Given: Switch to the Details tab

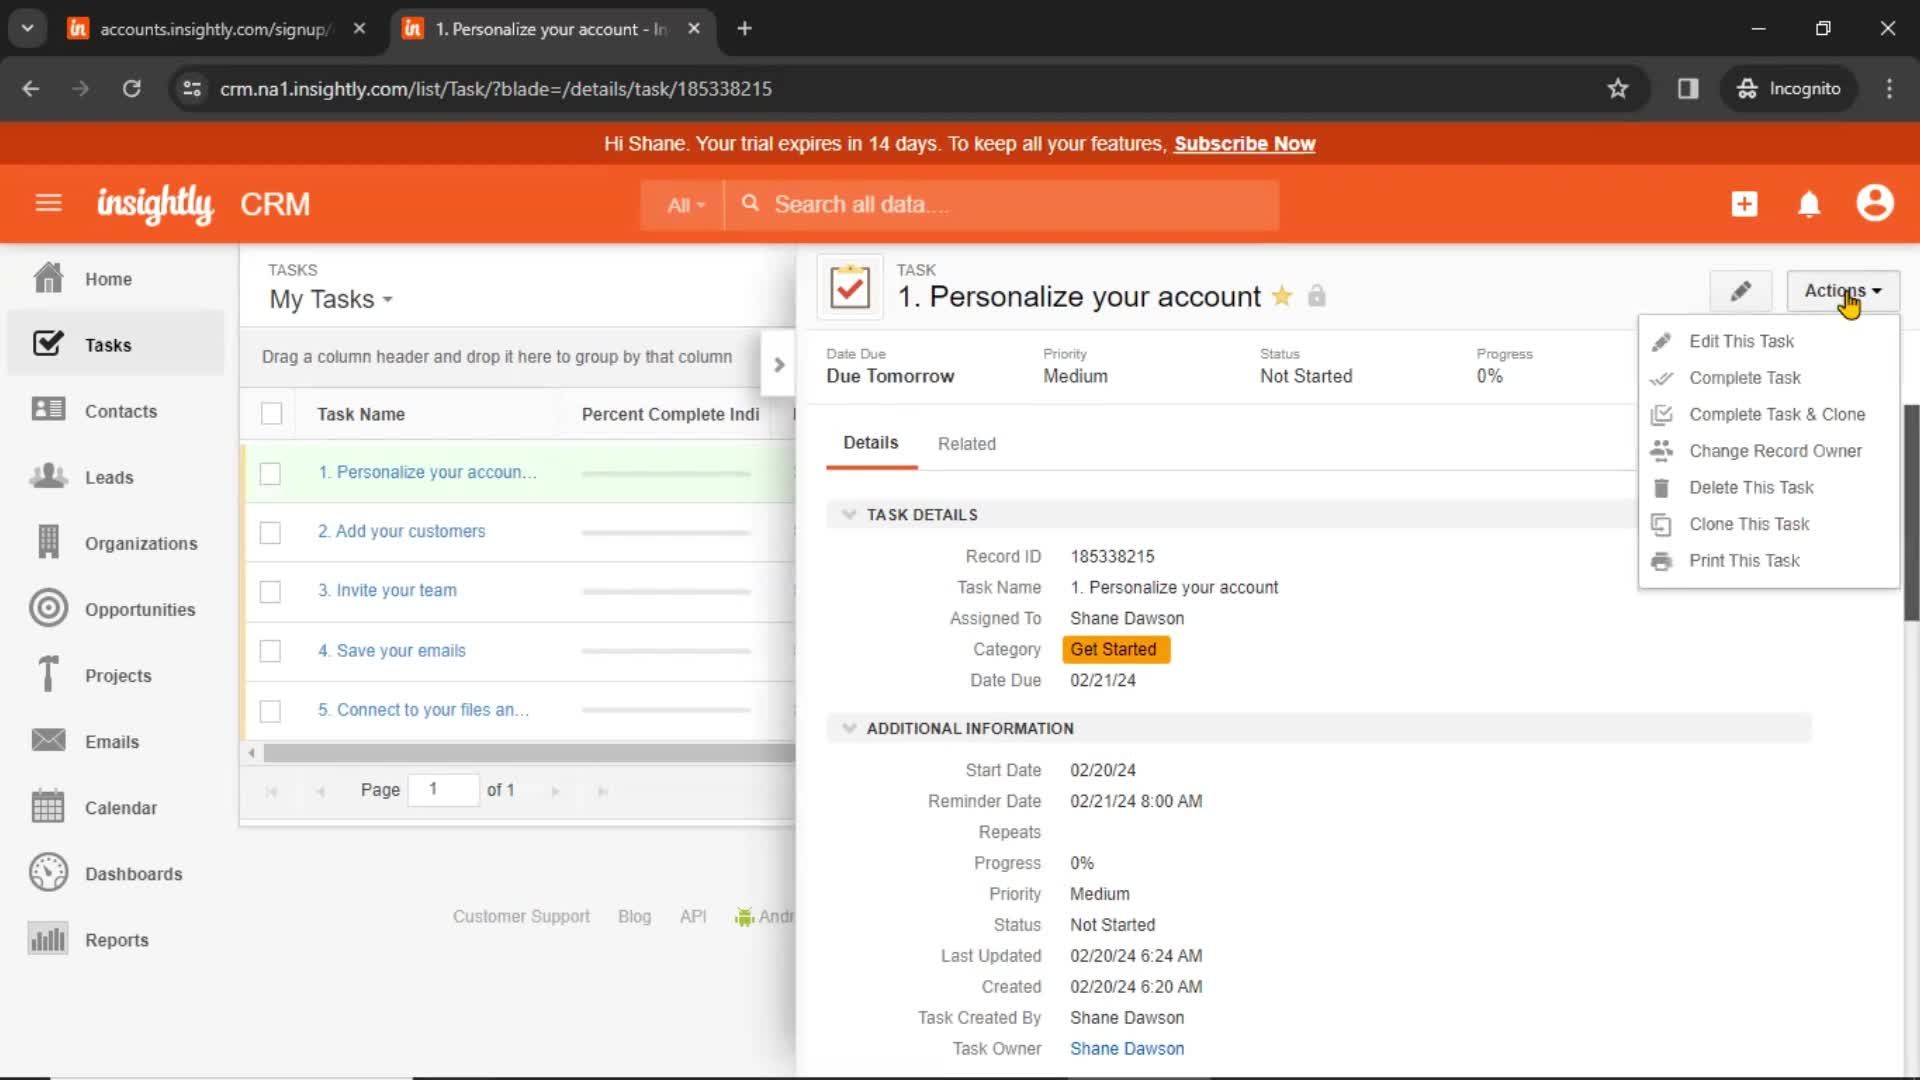Looking at the screenshot, I should 870,443.
